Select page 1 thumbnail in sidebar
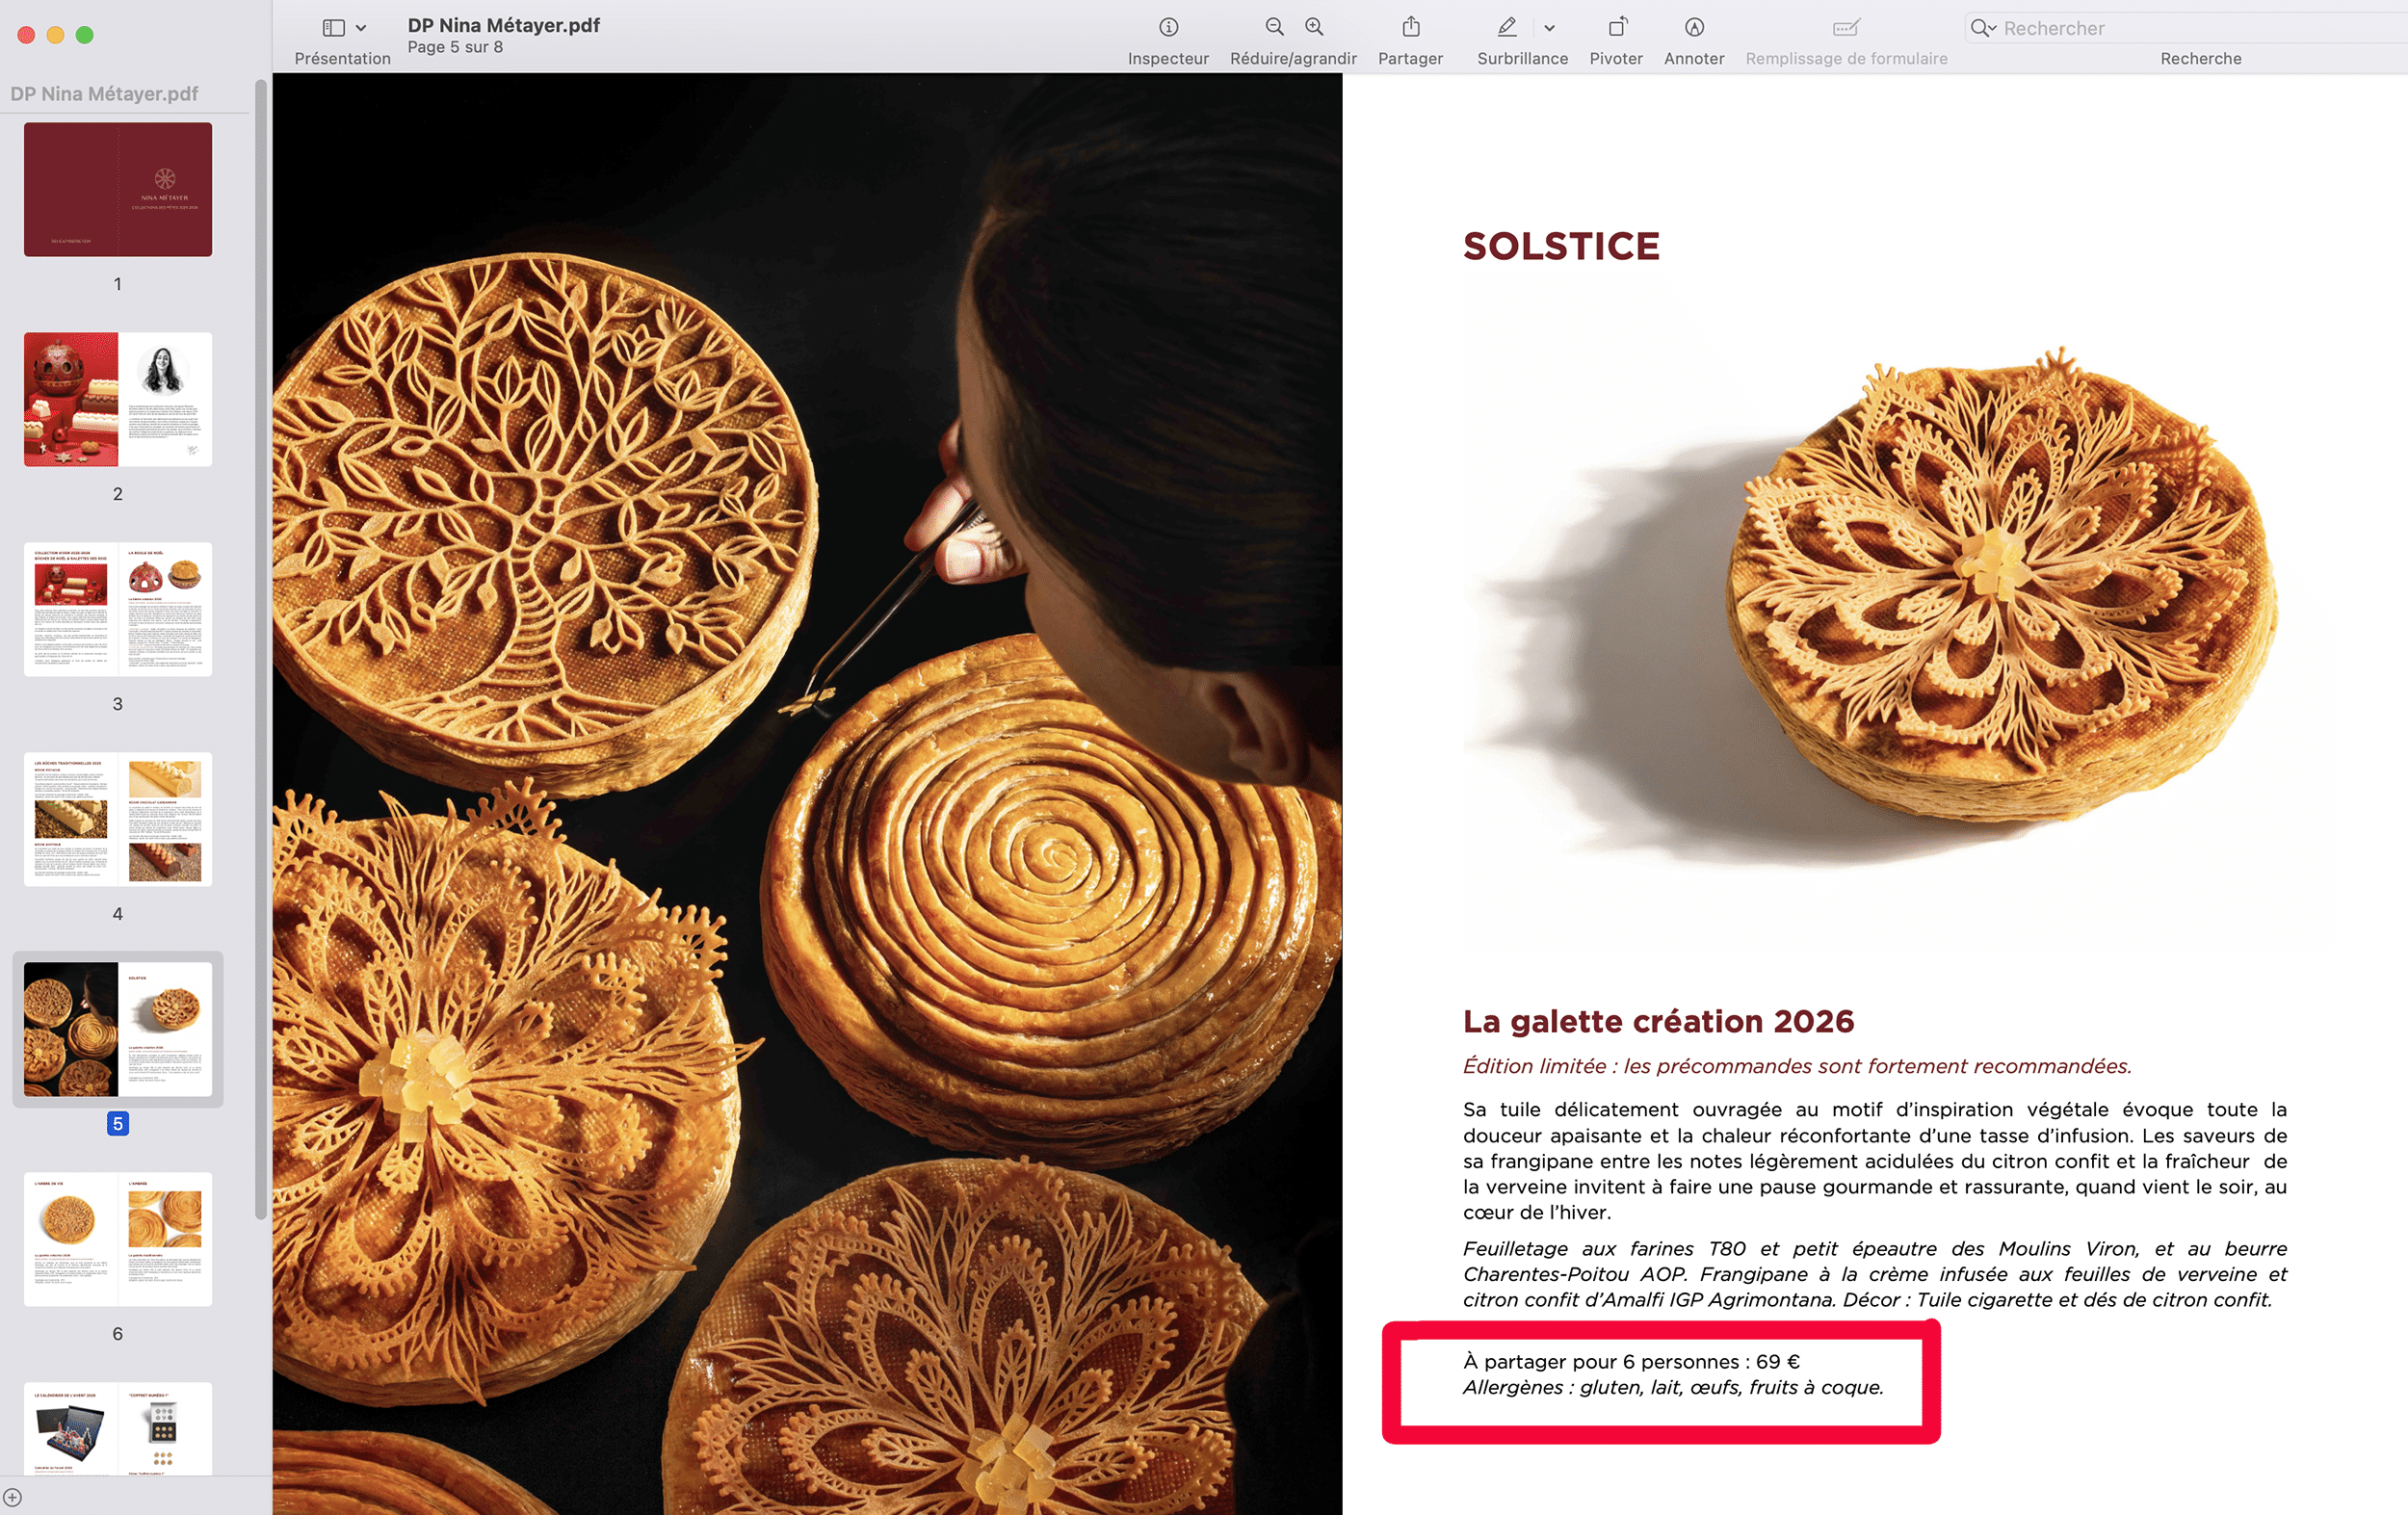This screenshot has width=2408, height=1515. [x=118, y=189]
